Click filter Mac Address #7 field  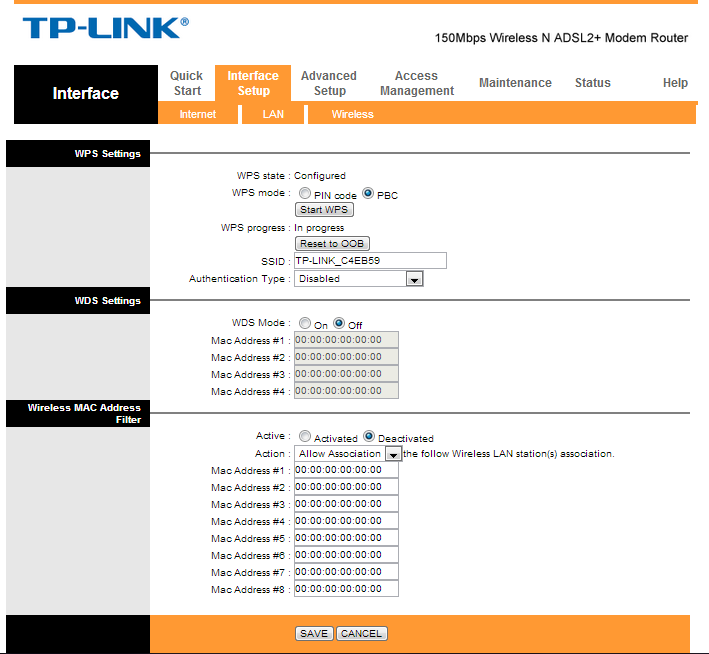click(x=346, y=572)
